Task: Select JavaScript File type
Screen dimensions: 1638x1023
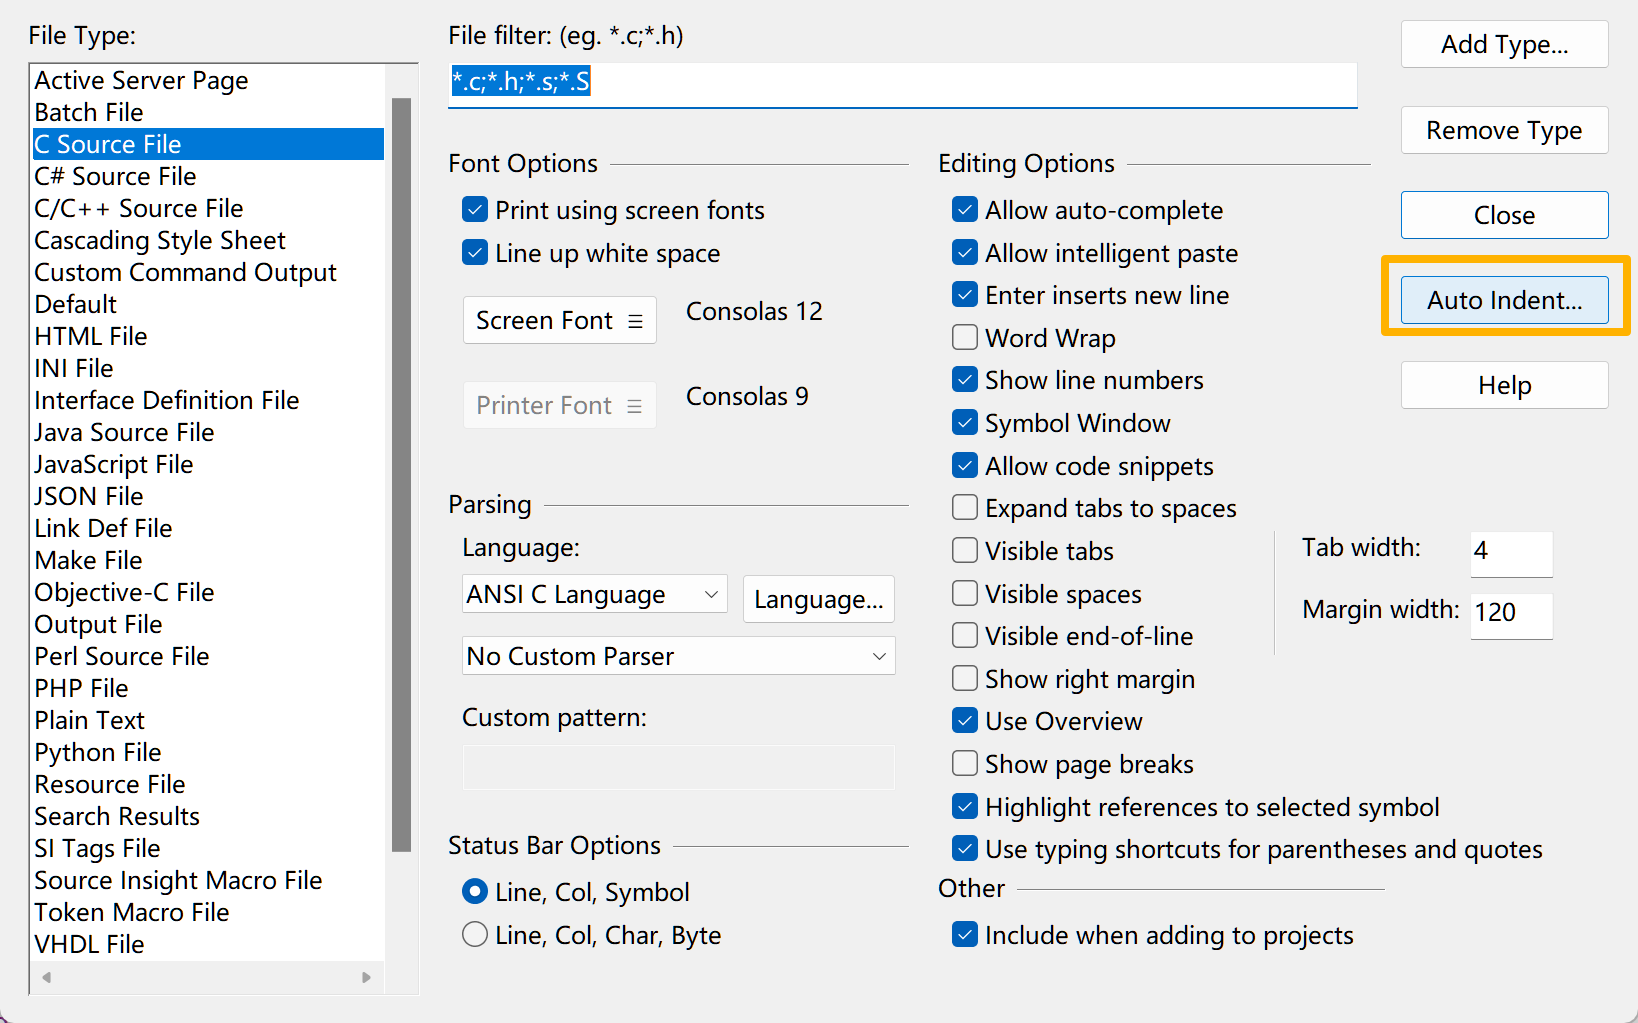Action: pyautogui.click(x=208, y=464)
